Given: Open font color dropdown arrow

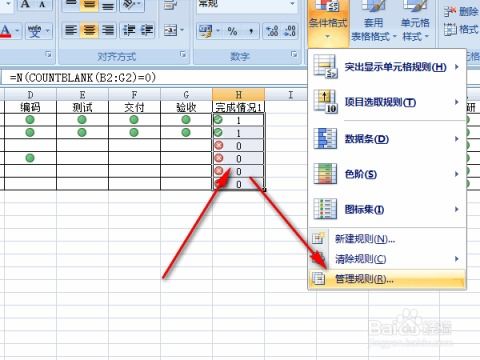Looking at the screenshot, I should tap(17, 31).
